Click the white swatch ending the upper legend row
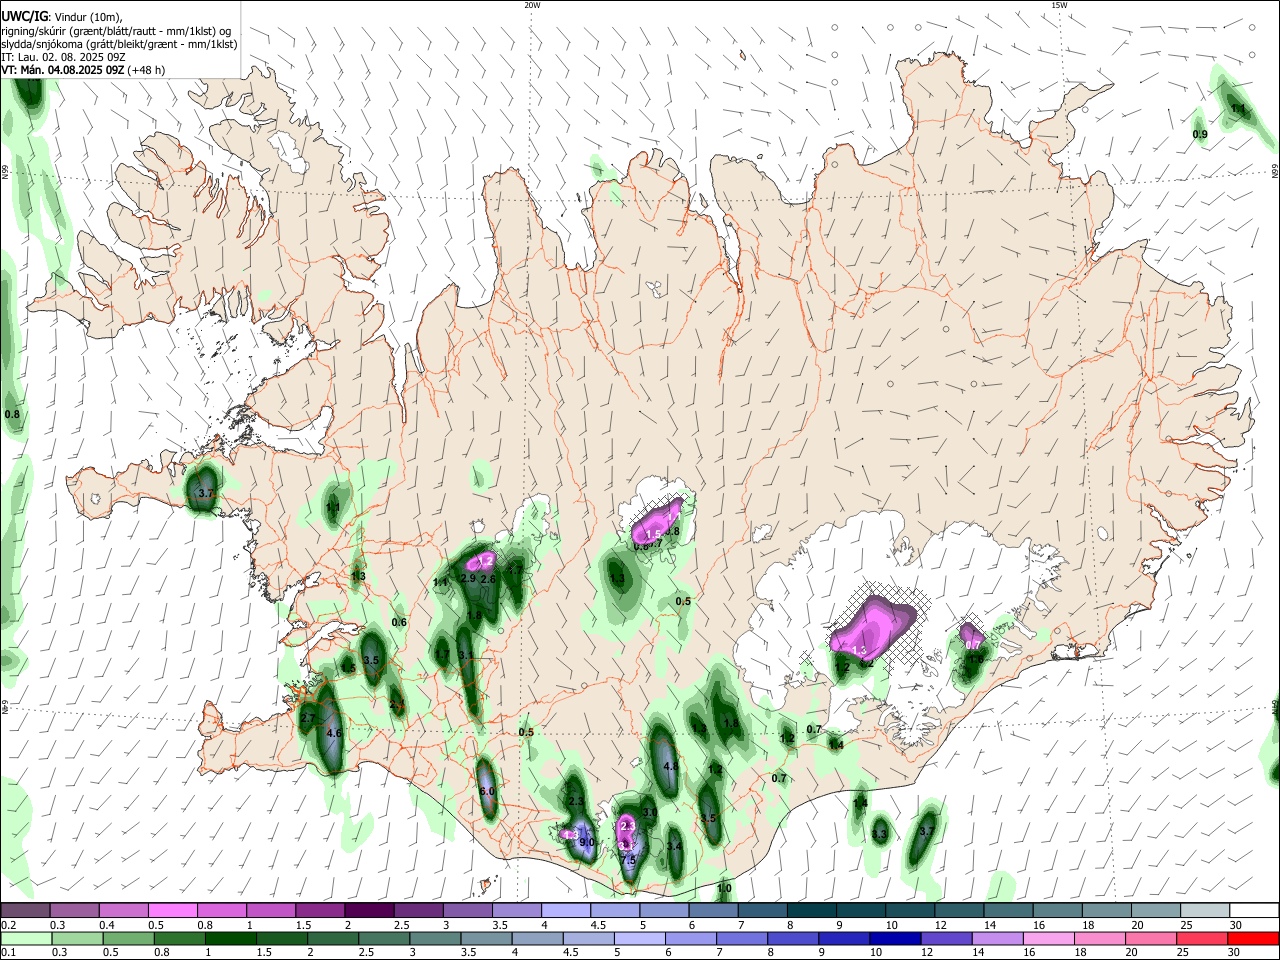This screenshot has height=960, width=1280. click(x=1252, y=910)
